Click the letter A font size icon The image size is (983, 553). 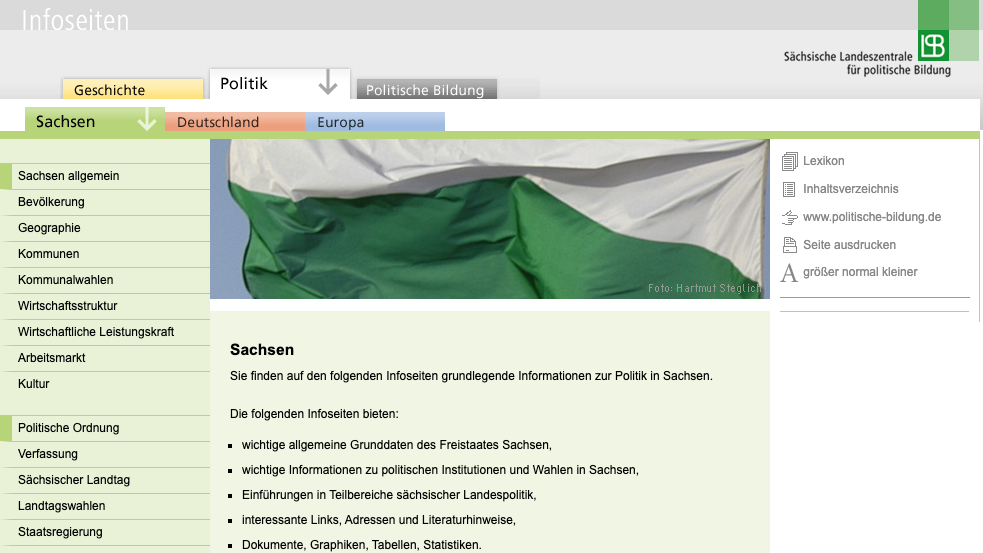[789, 273]
